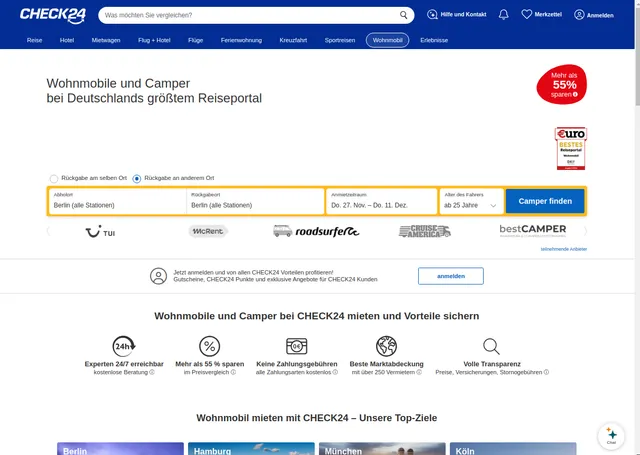Viewport: 640px width, 455px height.
Task: Open the Hotel tab
Action: [x=67, y=40]
